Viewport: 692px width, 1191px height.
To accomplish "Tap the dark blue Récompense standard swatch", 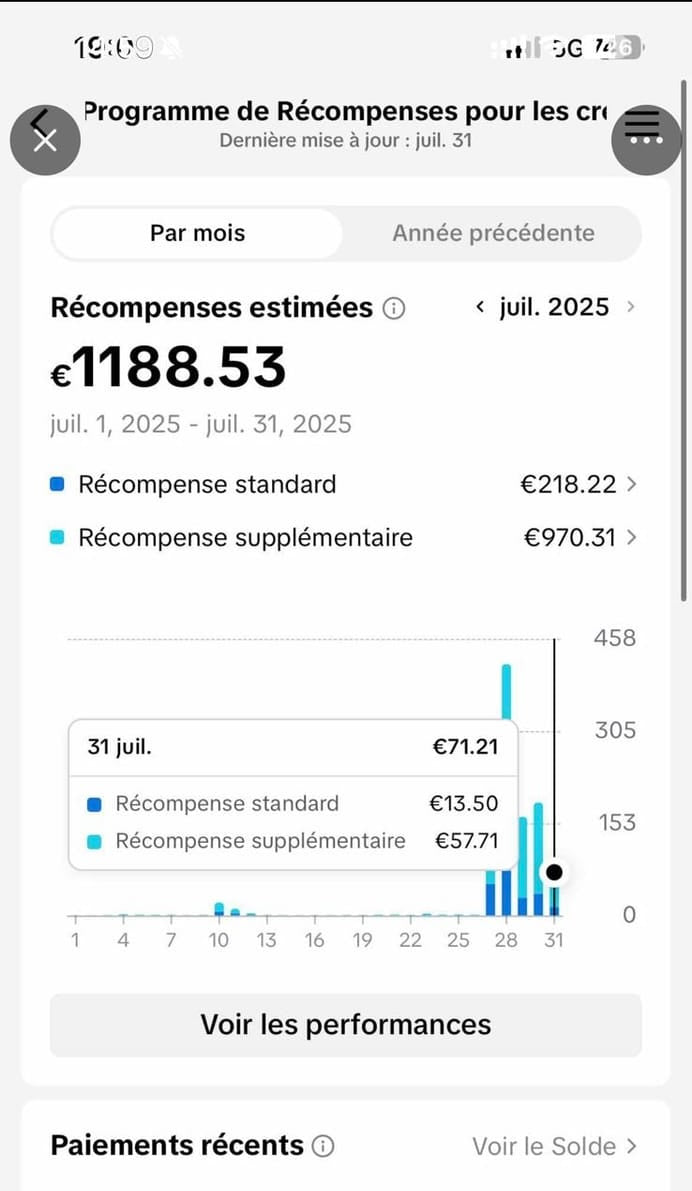I will tap(57, 485).
